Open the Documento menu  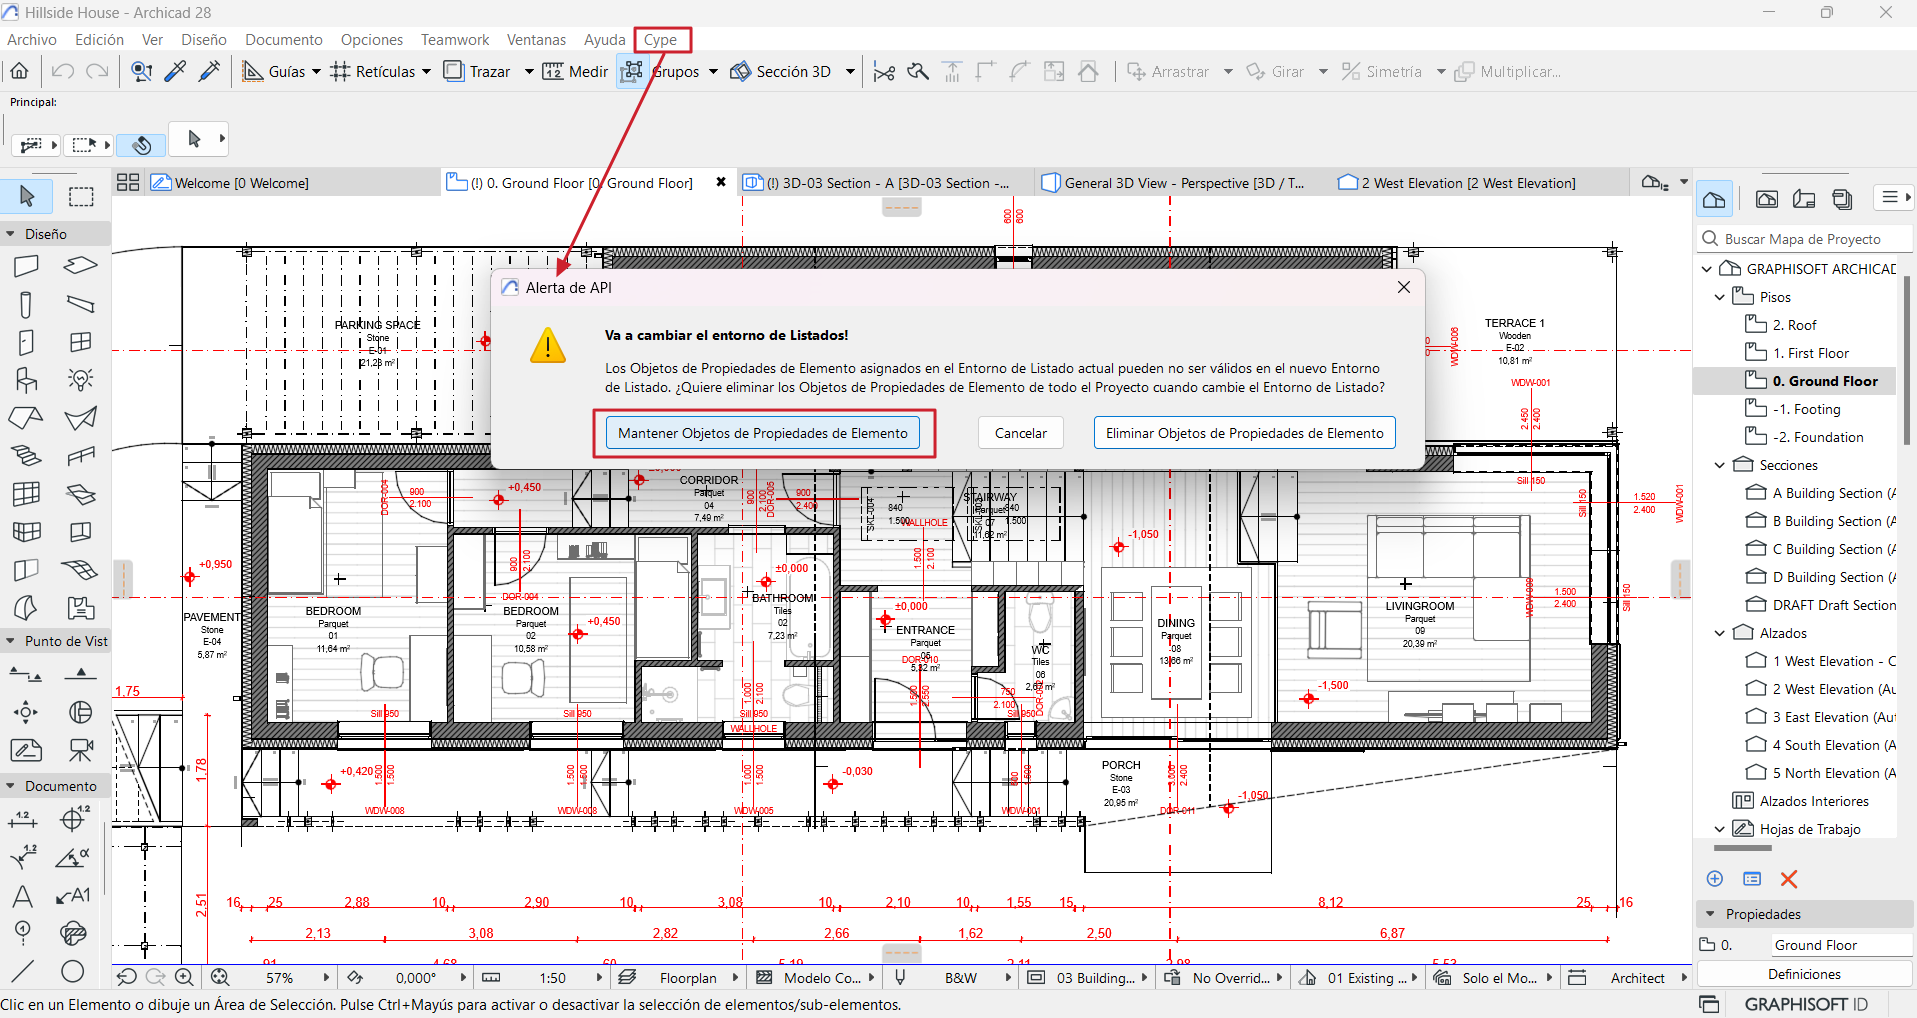[x=284, y=40]
